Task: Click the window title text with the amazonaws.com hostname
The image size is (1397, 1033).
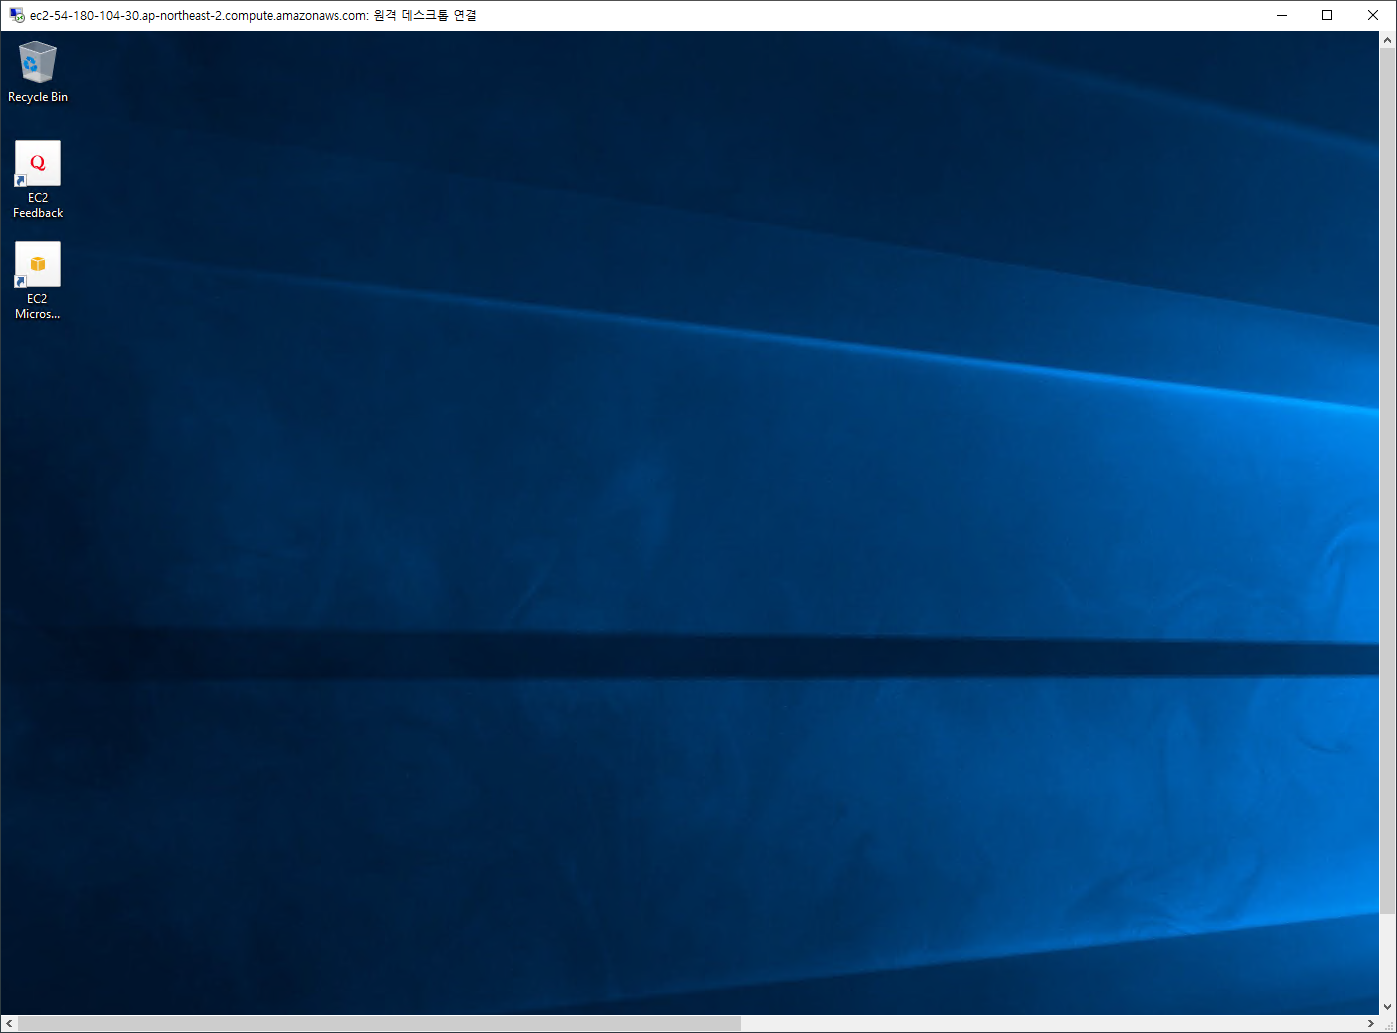Action: pyautogui.click(x=253, y=15)
